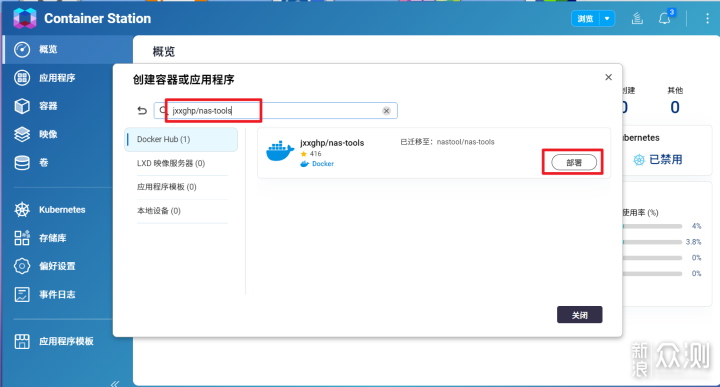
Task: Open 应用程序模板 templates icon
Action: [22, 341]
